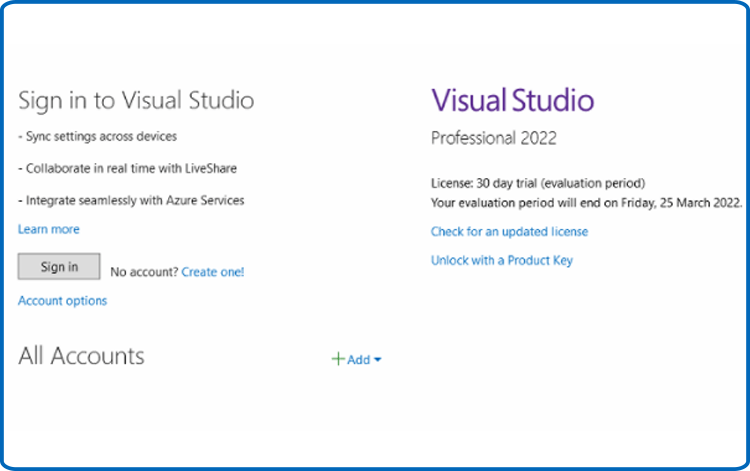
Task: Select the 'All Accounts' heading
Action: coord(81,356)
